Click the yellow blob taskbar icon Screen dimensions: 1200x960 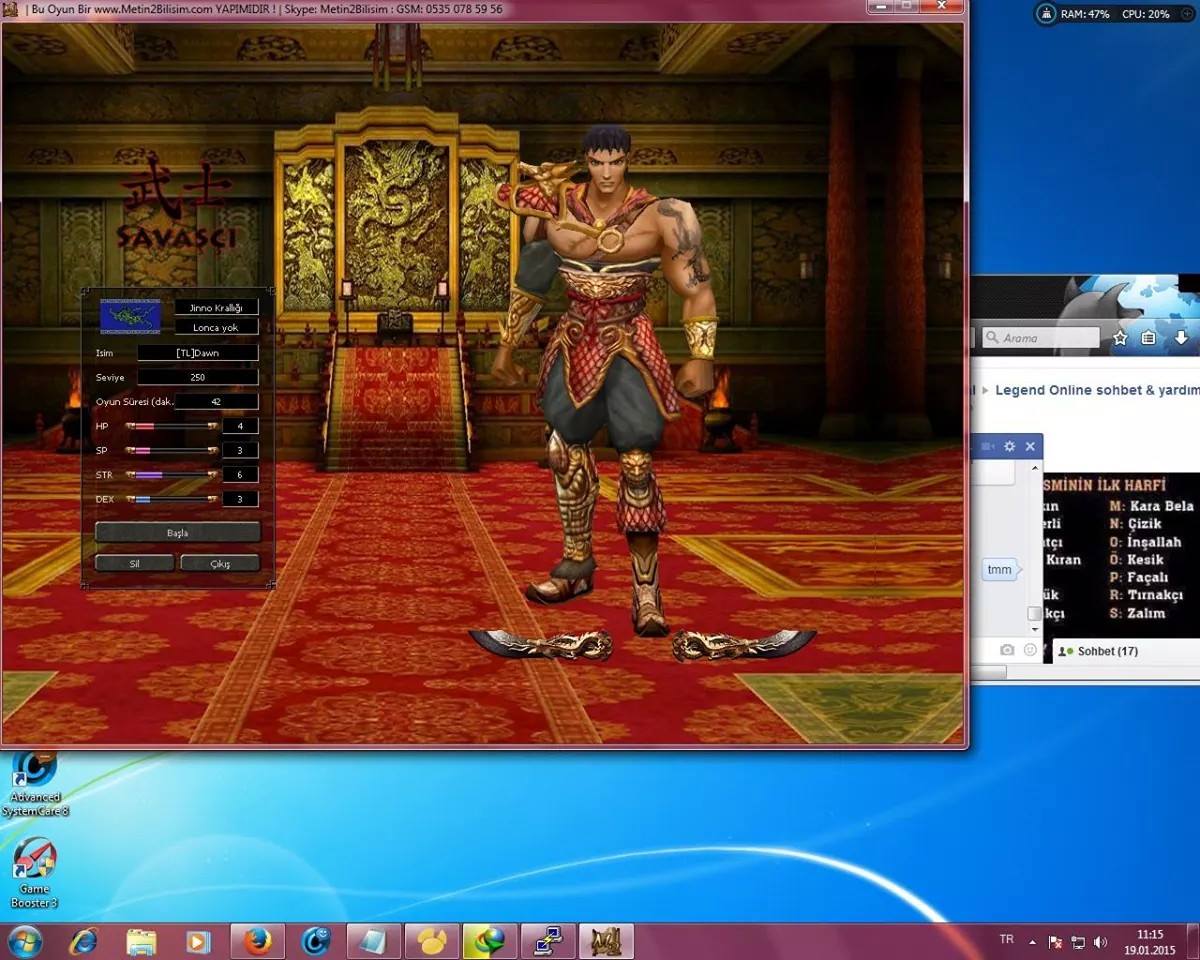pyautogui.click(x=432, y=942)
